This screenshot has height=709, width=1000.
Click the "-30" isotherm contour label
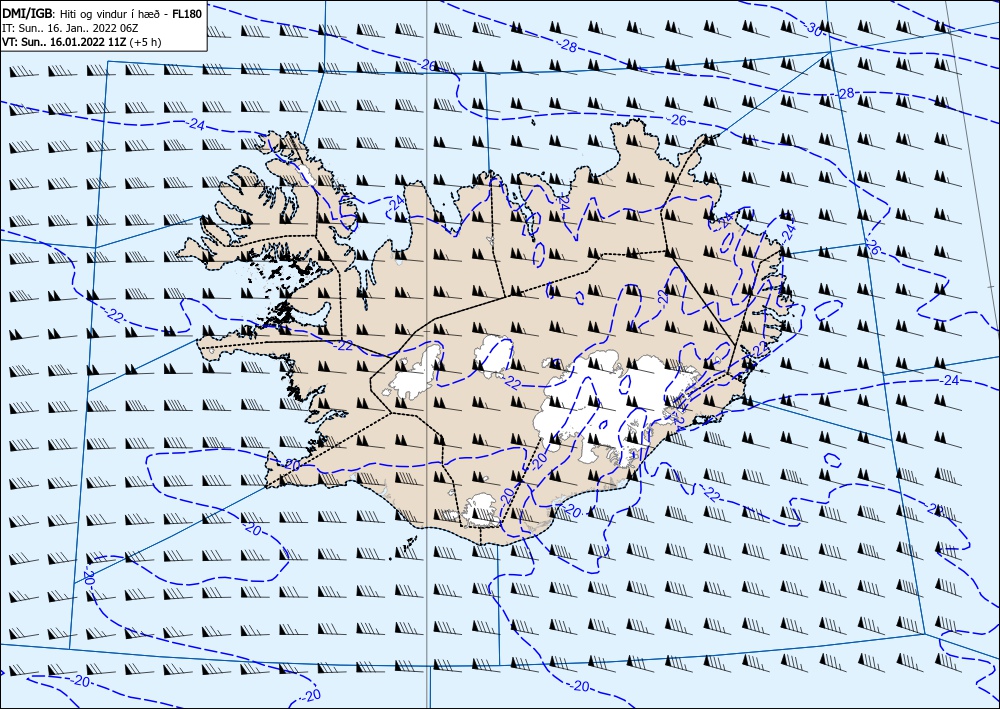pos(813,29)
